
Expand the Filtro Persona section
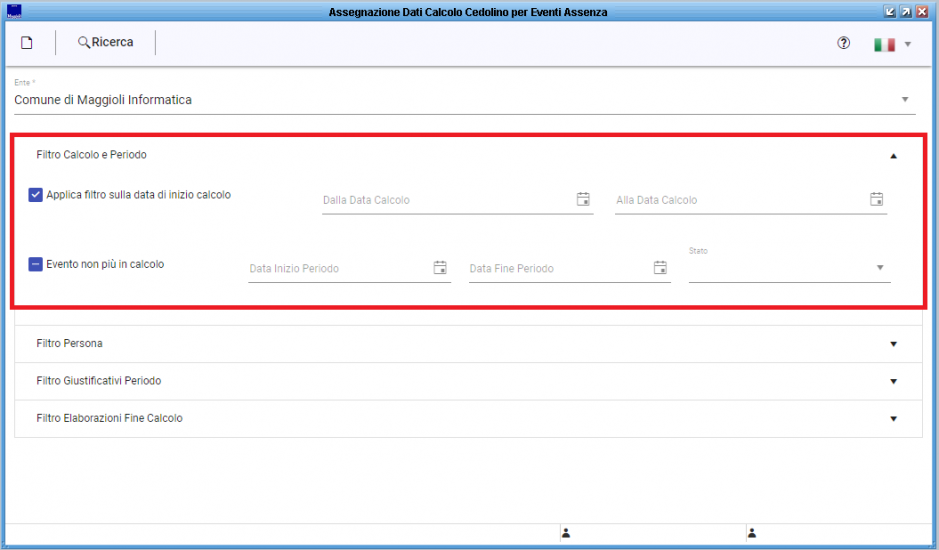pyautogui.click(x=468, y=344)
